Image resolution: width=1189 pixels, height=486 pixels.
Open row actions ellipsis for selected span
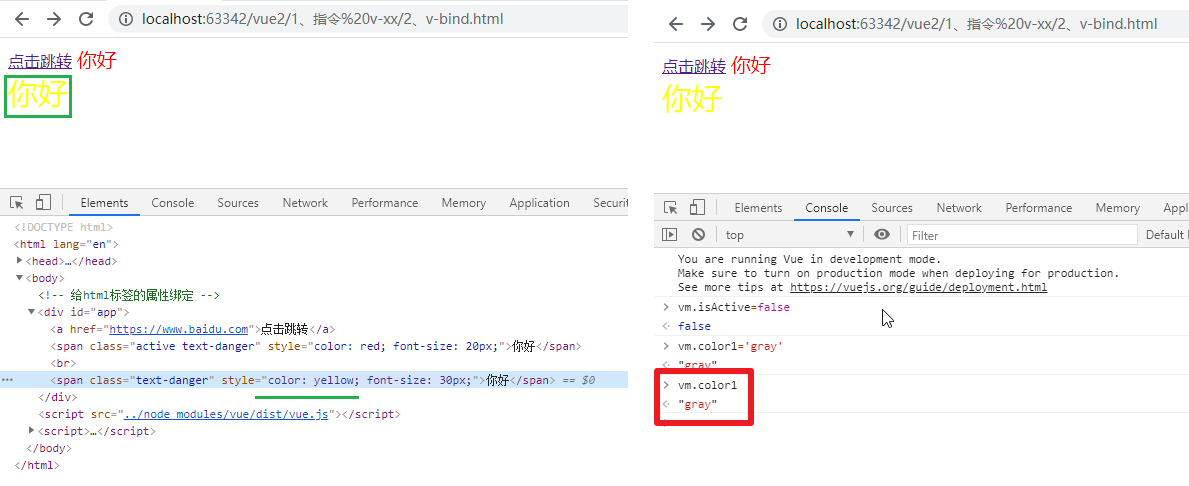[7, 380]
